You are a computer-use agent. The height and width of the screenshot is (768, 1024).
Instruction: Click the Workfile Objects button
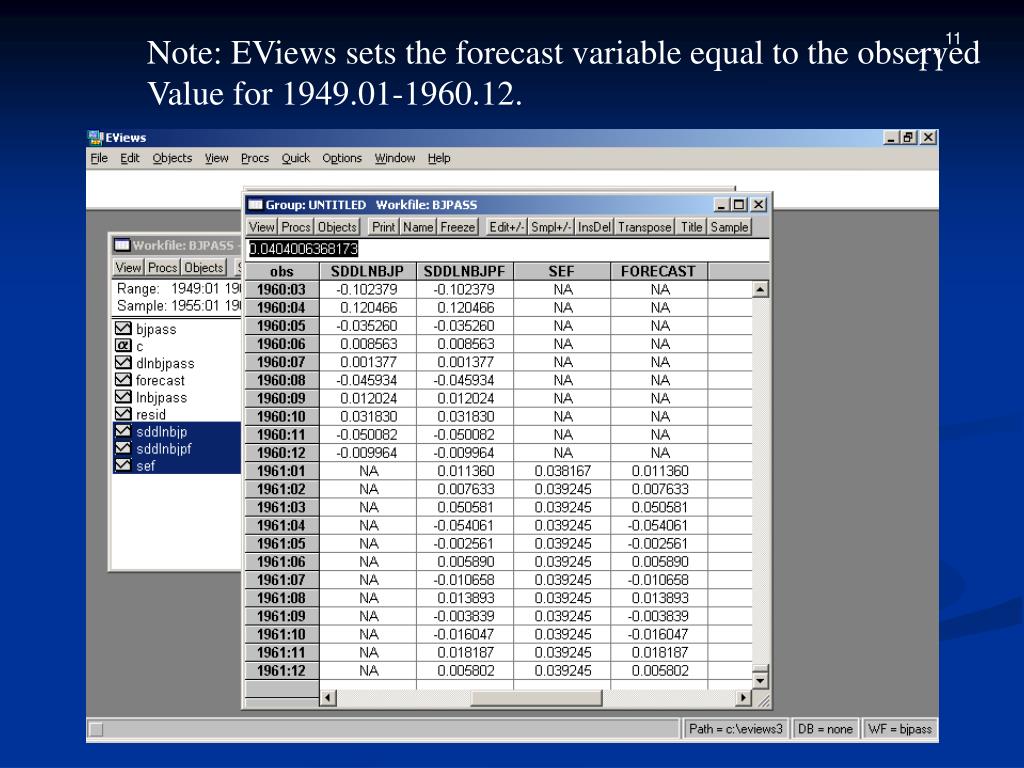tap(203, 267)
